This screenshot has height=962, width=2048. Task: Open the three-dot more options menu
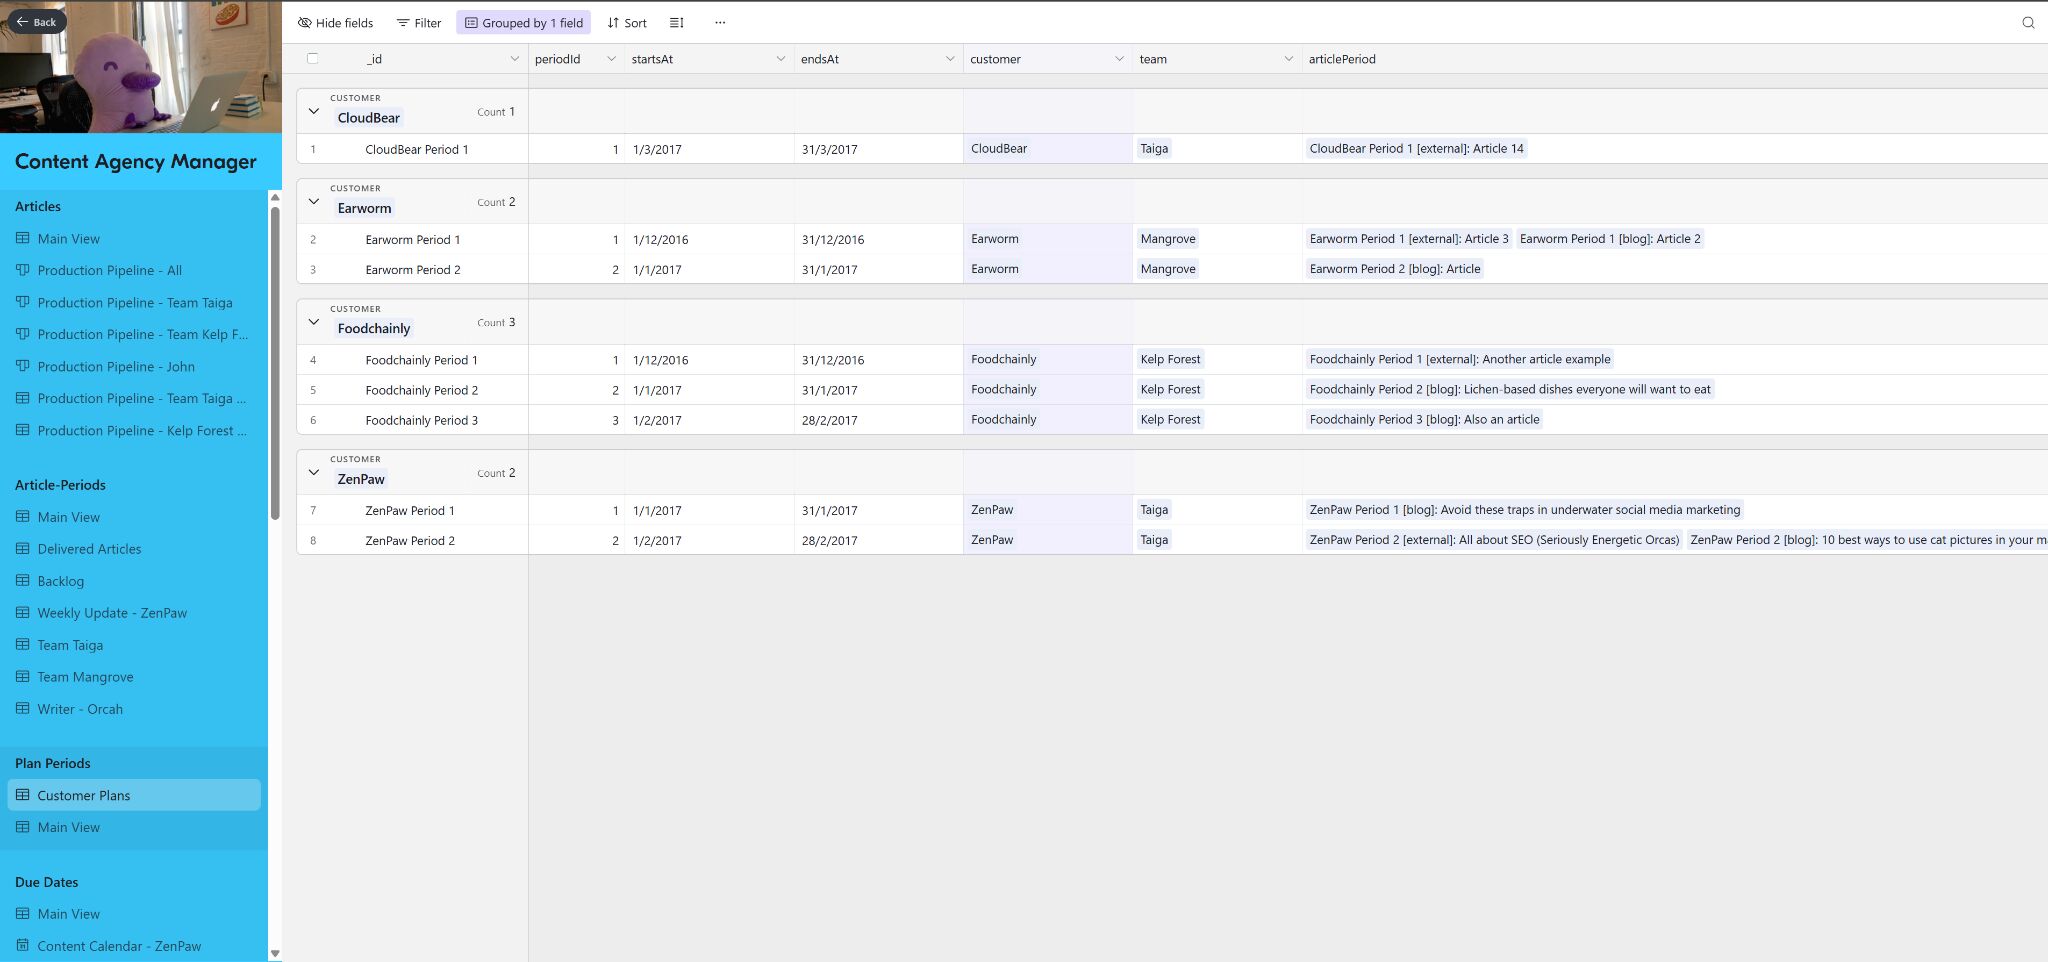click(720, 23)
